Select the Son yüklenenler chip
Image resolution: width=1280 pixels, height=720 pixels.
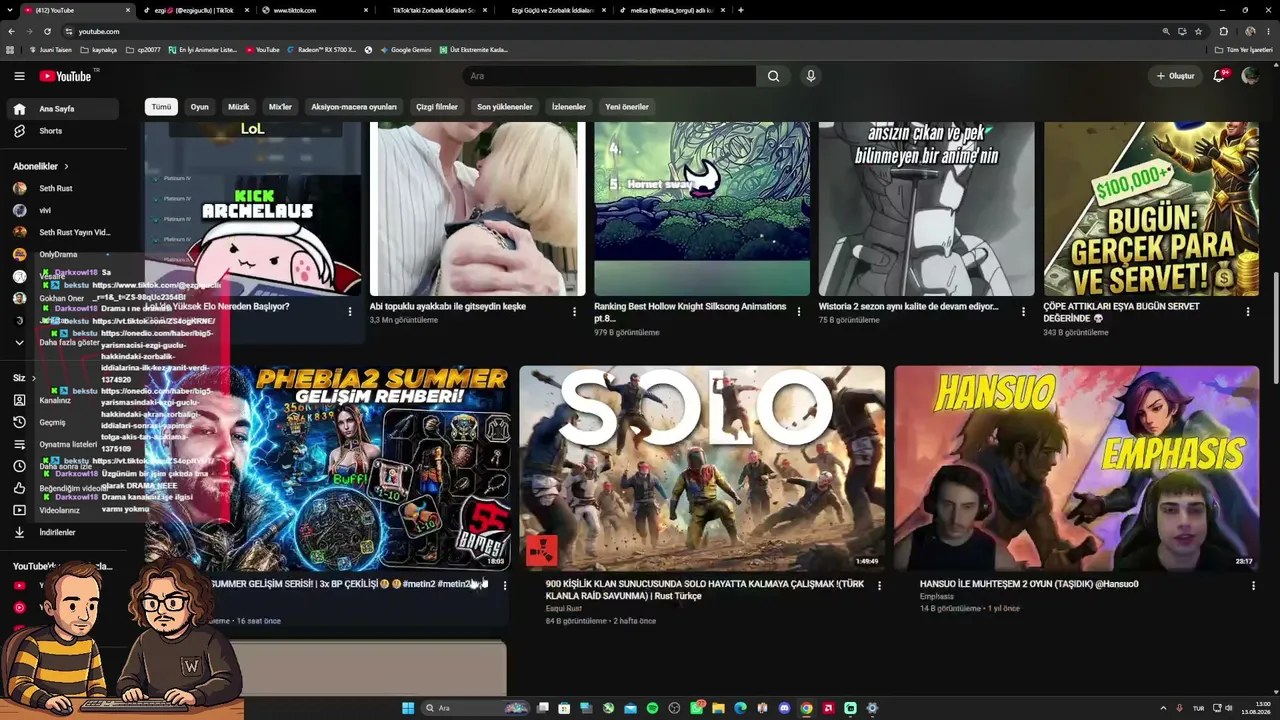click(x=505, y=107)
